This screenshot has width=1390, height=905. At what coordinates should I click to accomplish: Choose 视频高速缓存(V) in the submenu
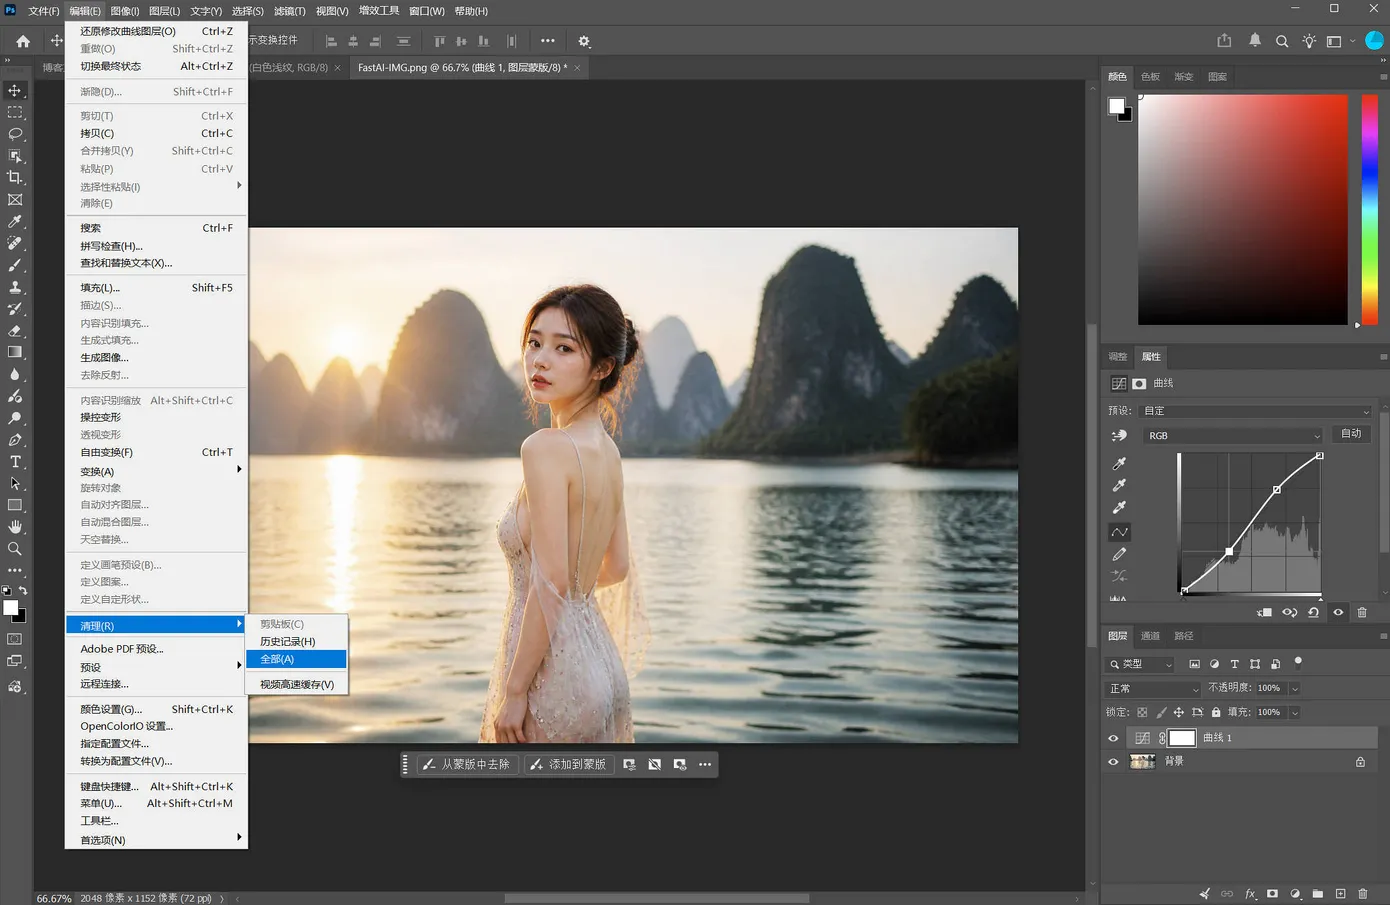[x=296, y=685]
